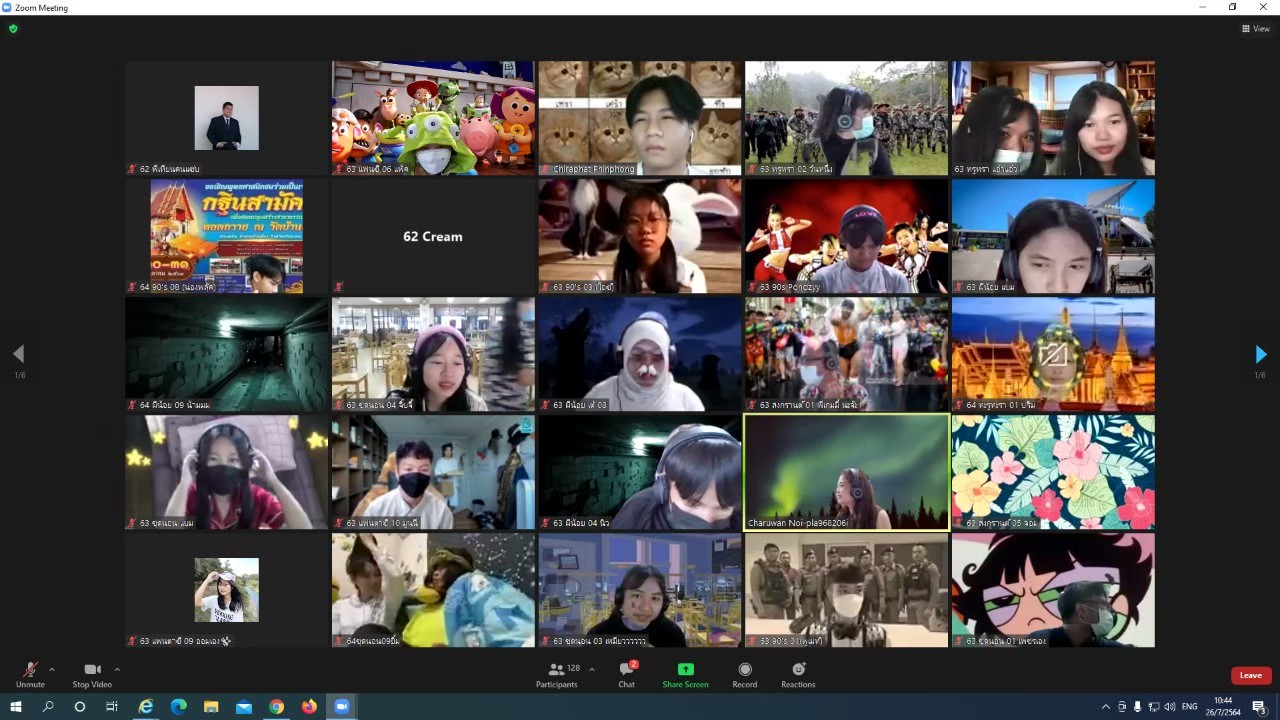Viewport: 1280px width, 720px height.
Task: Expand the caret next to Participants
Action: [x=592, y=670]
